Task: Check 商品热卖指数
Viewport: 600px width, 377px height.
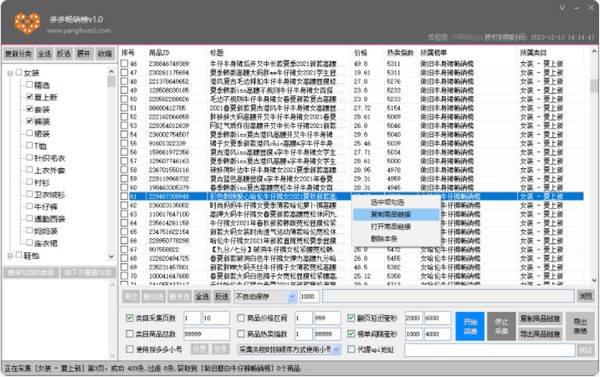Action: pyautogui.click(x=241, y=334)
